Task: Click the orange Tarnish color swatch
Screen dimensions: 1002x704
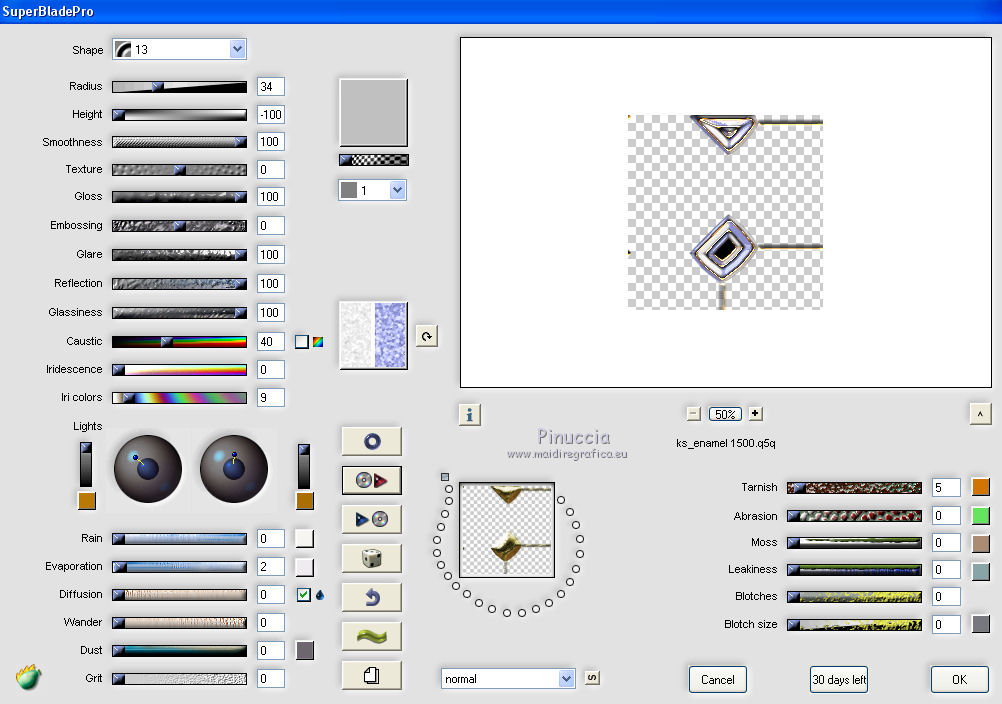Action: pos(981,487)
